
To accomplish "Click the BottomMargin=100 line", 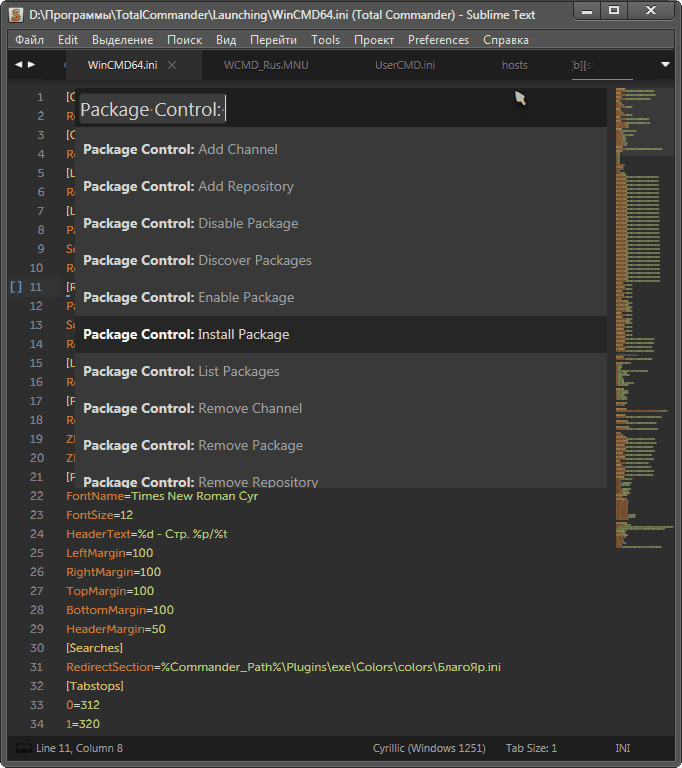I will coord(120,610).
